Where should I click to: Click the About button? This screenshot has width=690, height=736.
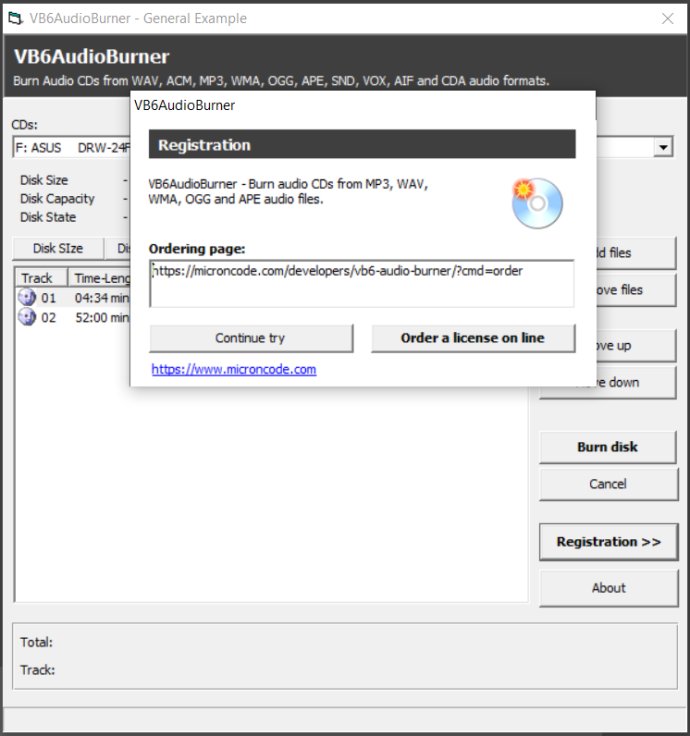click(608, 588)
